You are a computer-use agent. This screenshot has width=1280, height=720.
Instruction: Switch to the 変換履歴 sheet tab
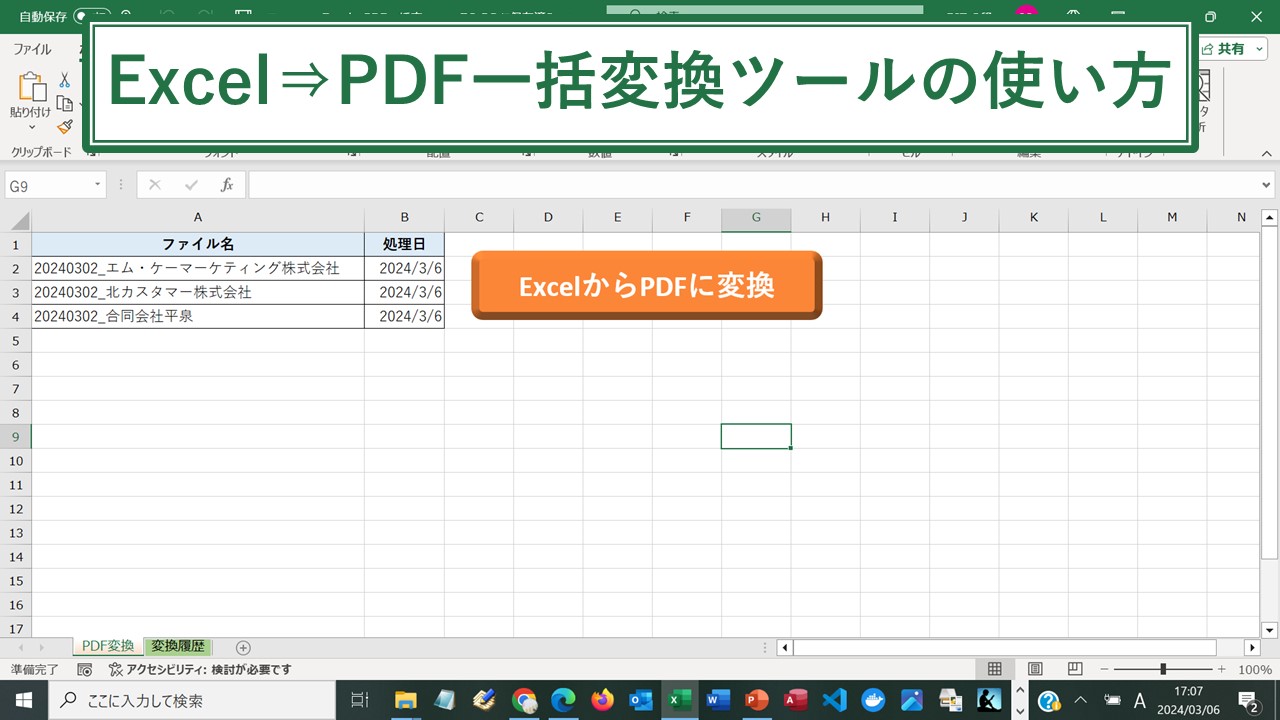coord(178,647)
